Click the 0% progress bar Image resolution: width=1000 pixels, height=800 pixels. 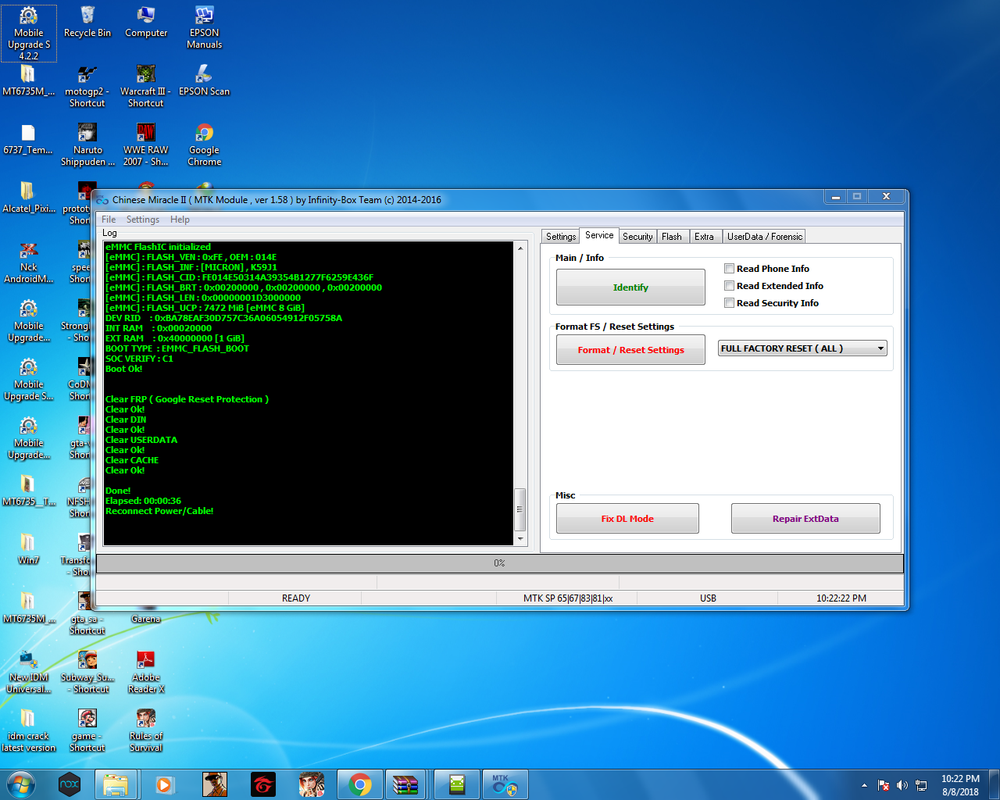pyautogui.click(x=499, y=563)
